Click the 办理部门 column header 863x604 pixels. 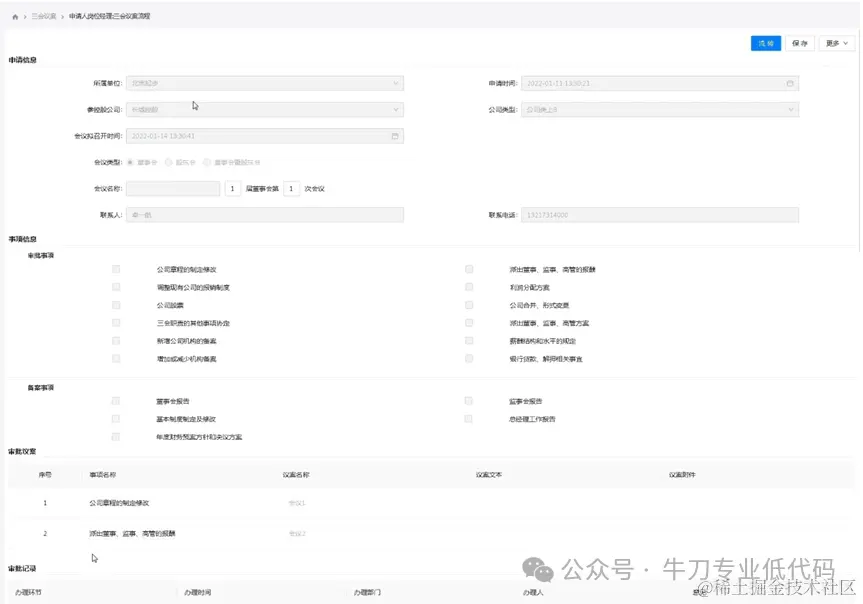(367, 592)
